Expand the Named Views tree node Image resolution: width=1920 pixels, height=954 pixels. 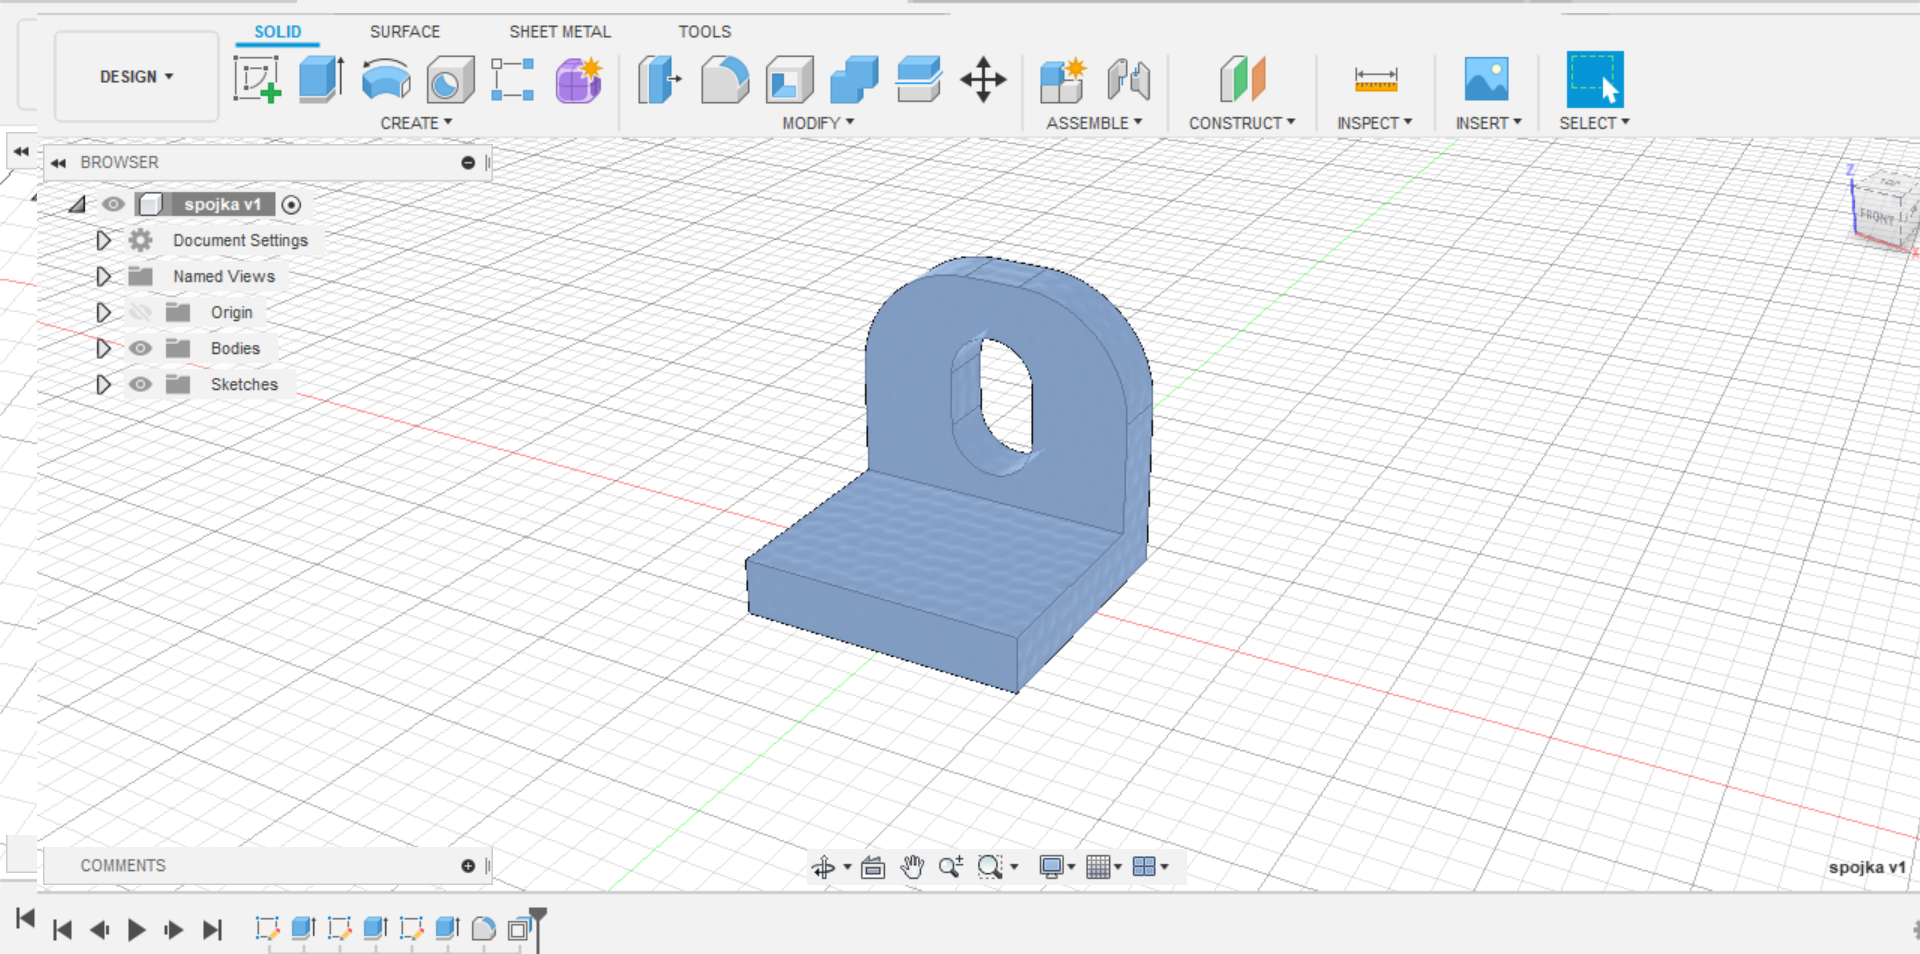[x=103, y=276]
